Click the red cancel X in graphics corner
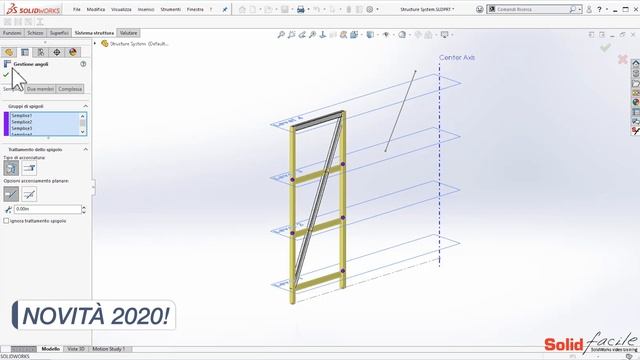640x360 pixels. coord(622,60)
